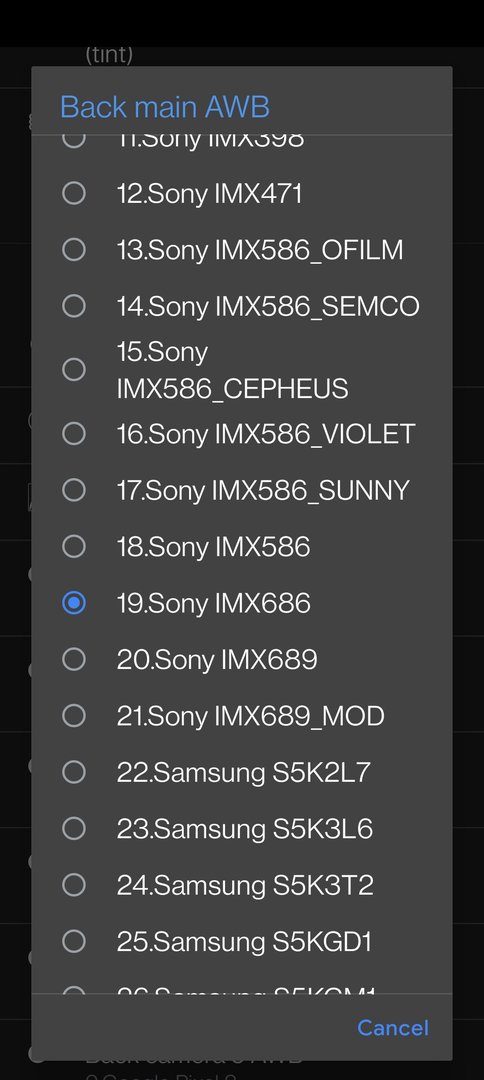Click the selected 19.Sony IMX686 radio
Screen dimensions: 484x1080
point(74,603)
